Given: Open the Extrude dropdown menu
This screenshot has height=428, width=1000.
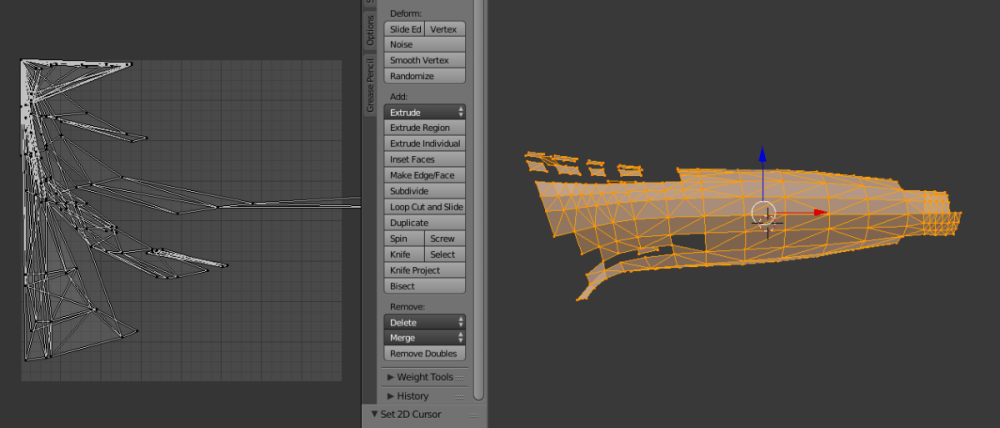Looking at the screenshot, I should [x=425, y=112].
